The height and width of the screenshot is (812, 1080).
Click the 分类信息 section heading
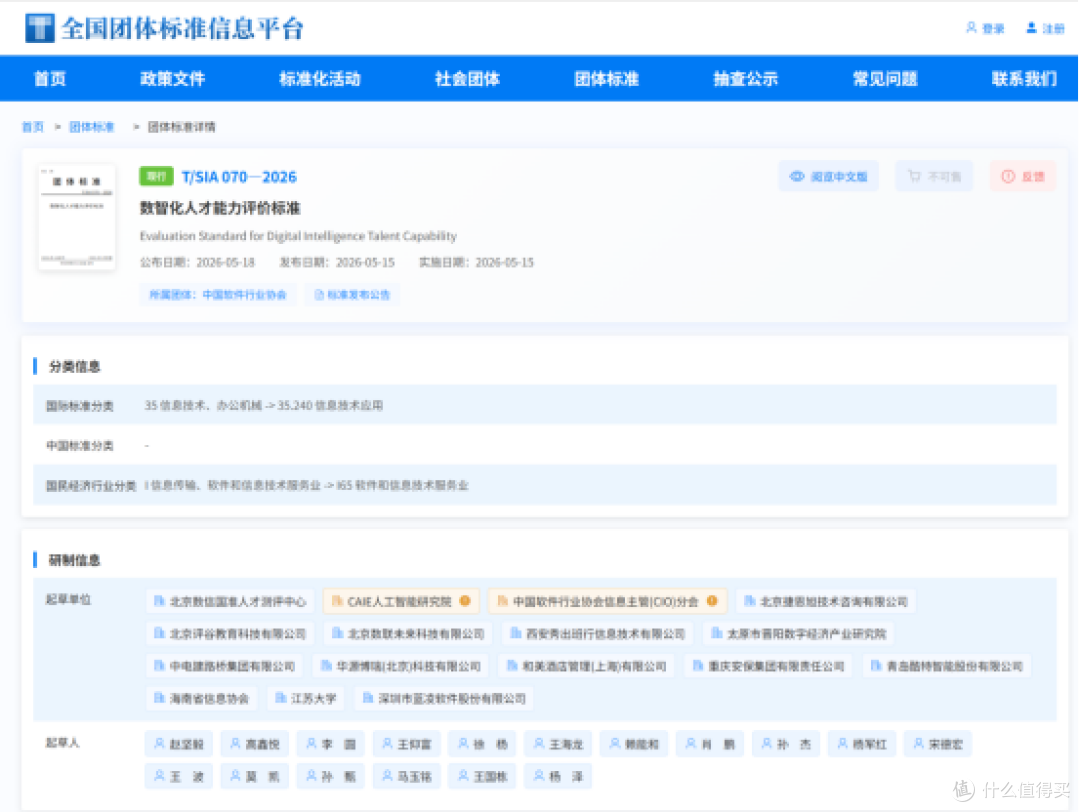pos(74,366)
